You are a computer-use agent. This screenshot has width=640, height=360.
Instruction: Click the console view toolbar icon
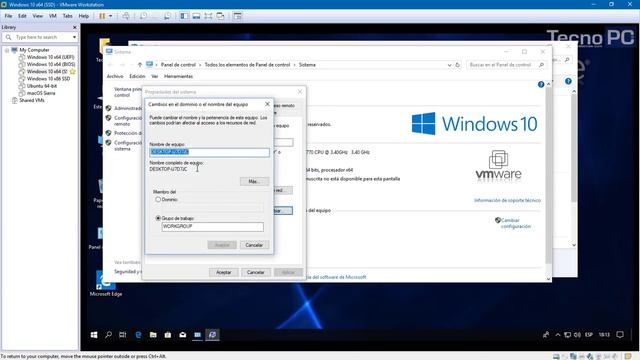pos(238,16)
